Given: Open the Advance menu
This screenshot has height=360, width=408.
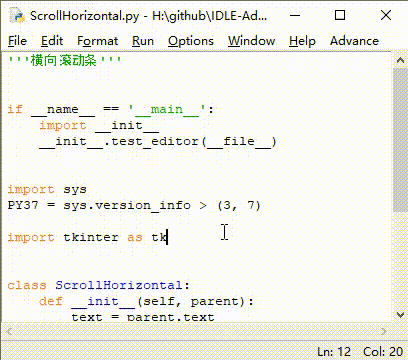Looking at the screenshot, I should [x=354, y=41].
